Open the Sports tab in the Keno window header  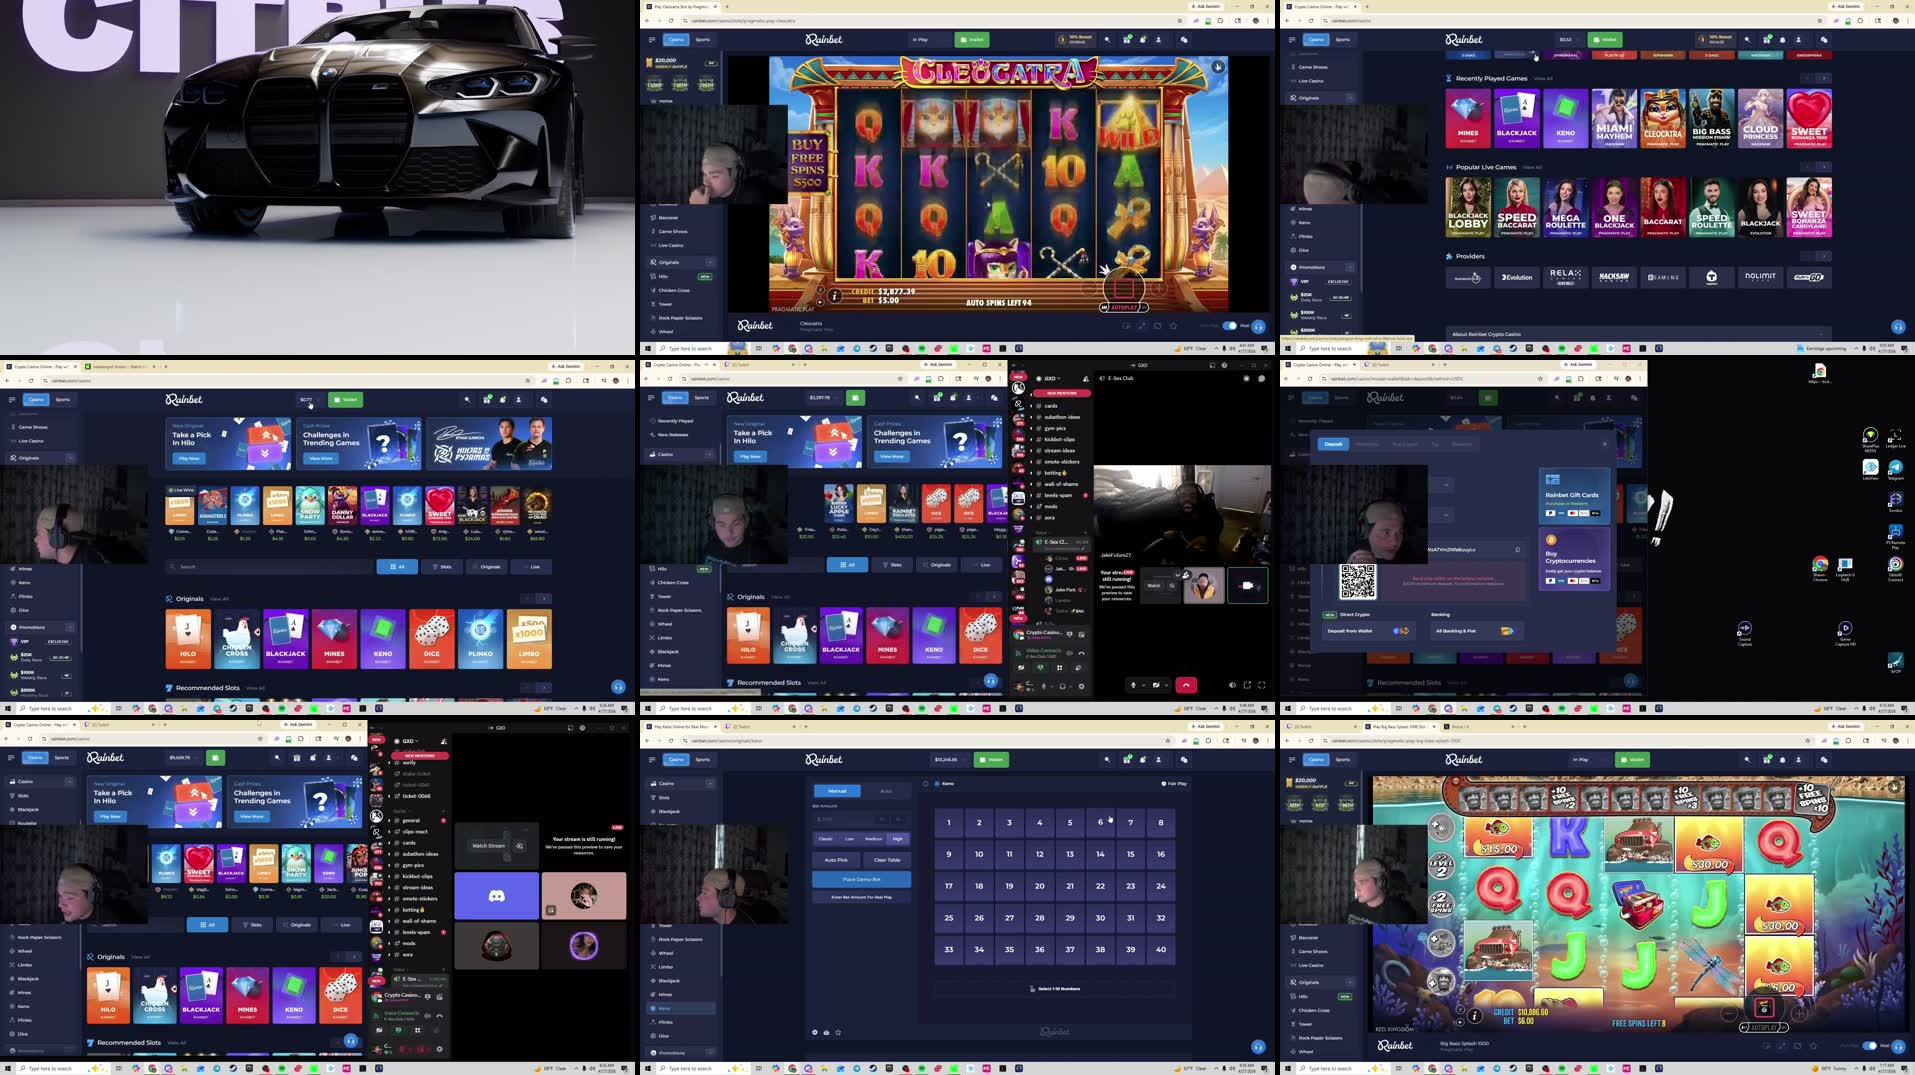coord(702,759)
